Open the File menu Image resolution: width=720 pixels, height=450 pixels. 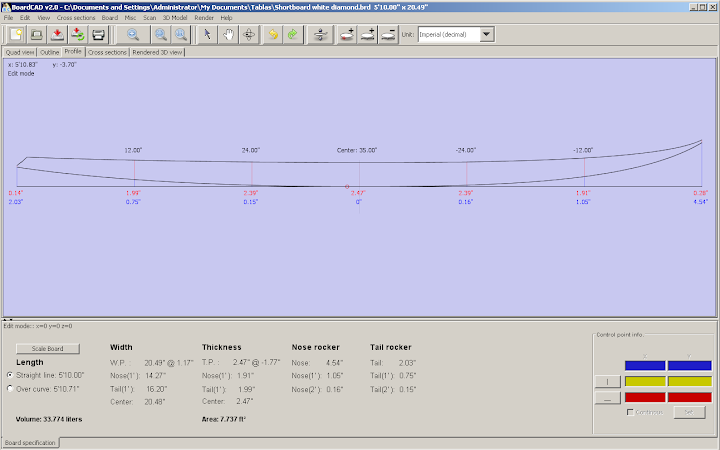[8, 18]
